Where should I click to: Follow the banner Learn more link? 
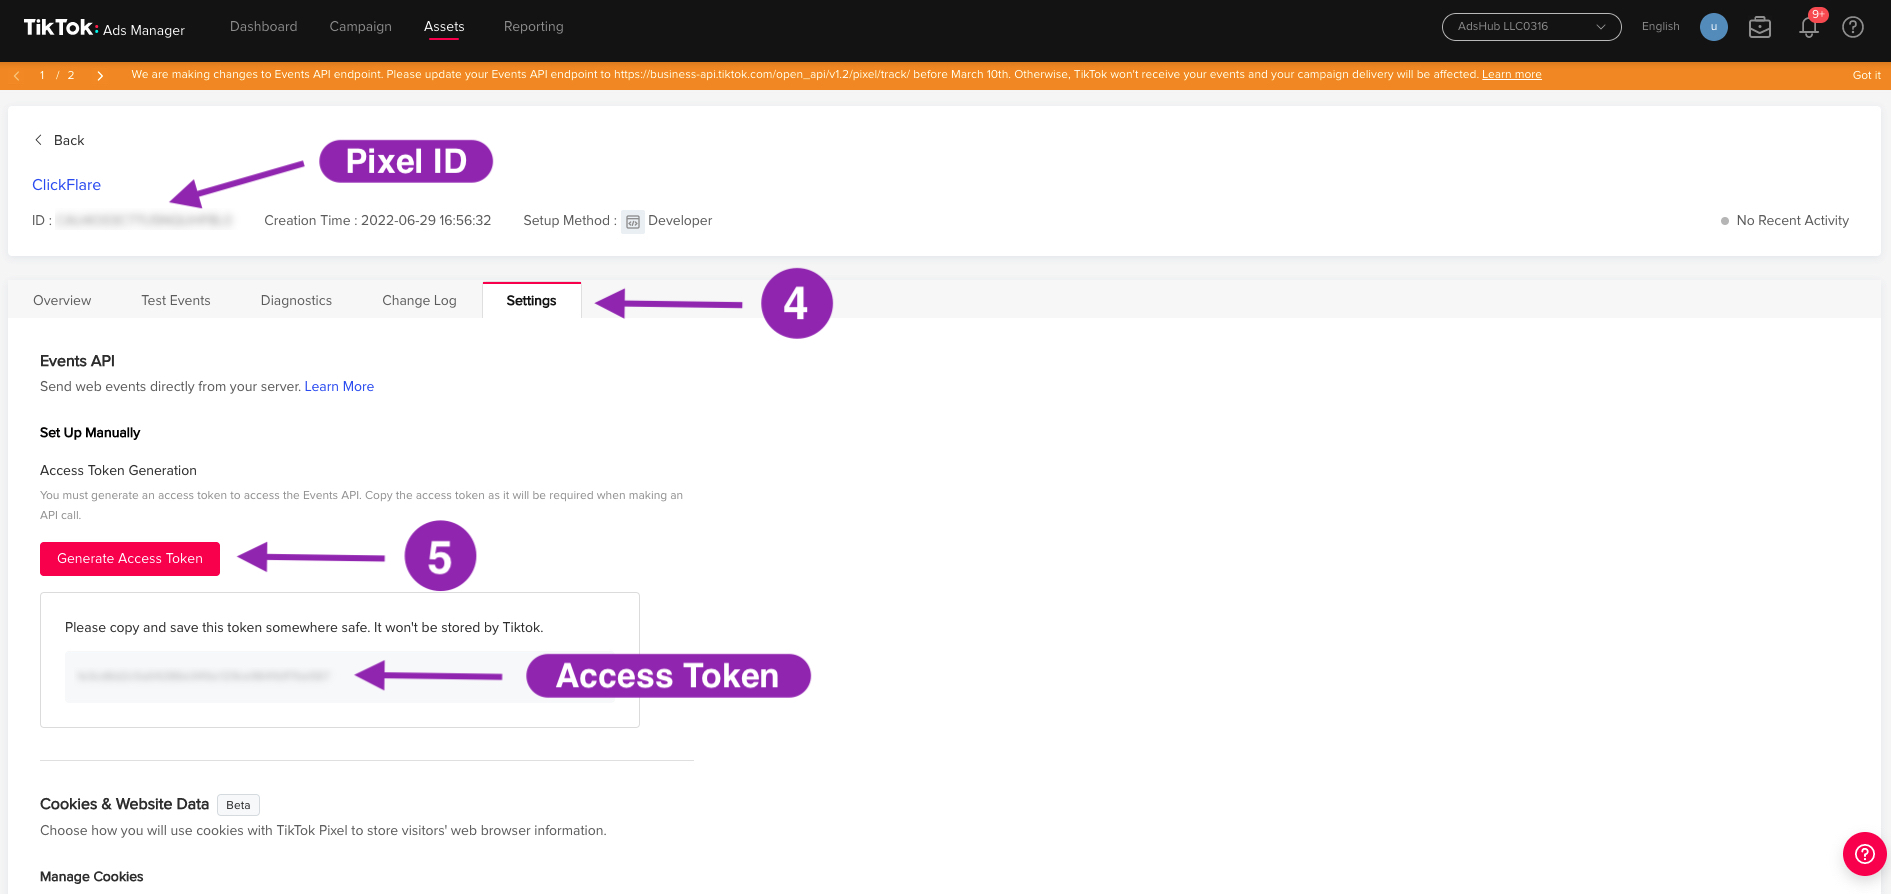click(1511, 75)
